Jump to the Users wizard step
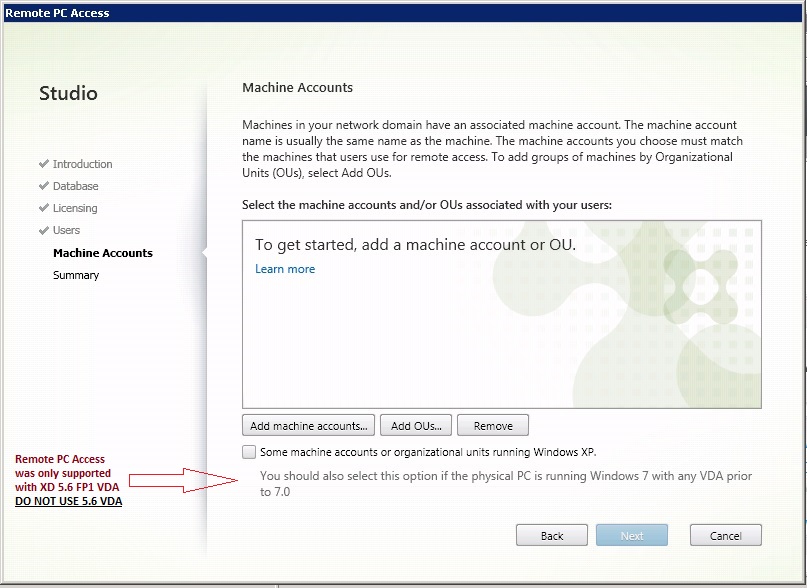This screenshot has height=588, width=807. click(66, 230)
